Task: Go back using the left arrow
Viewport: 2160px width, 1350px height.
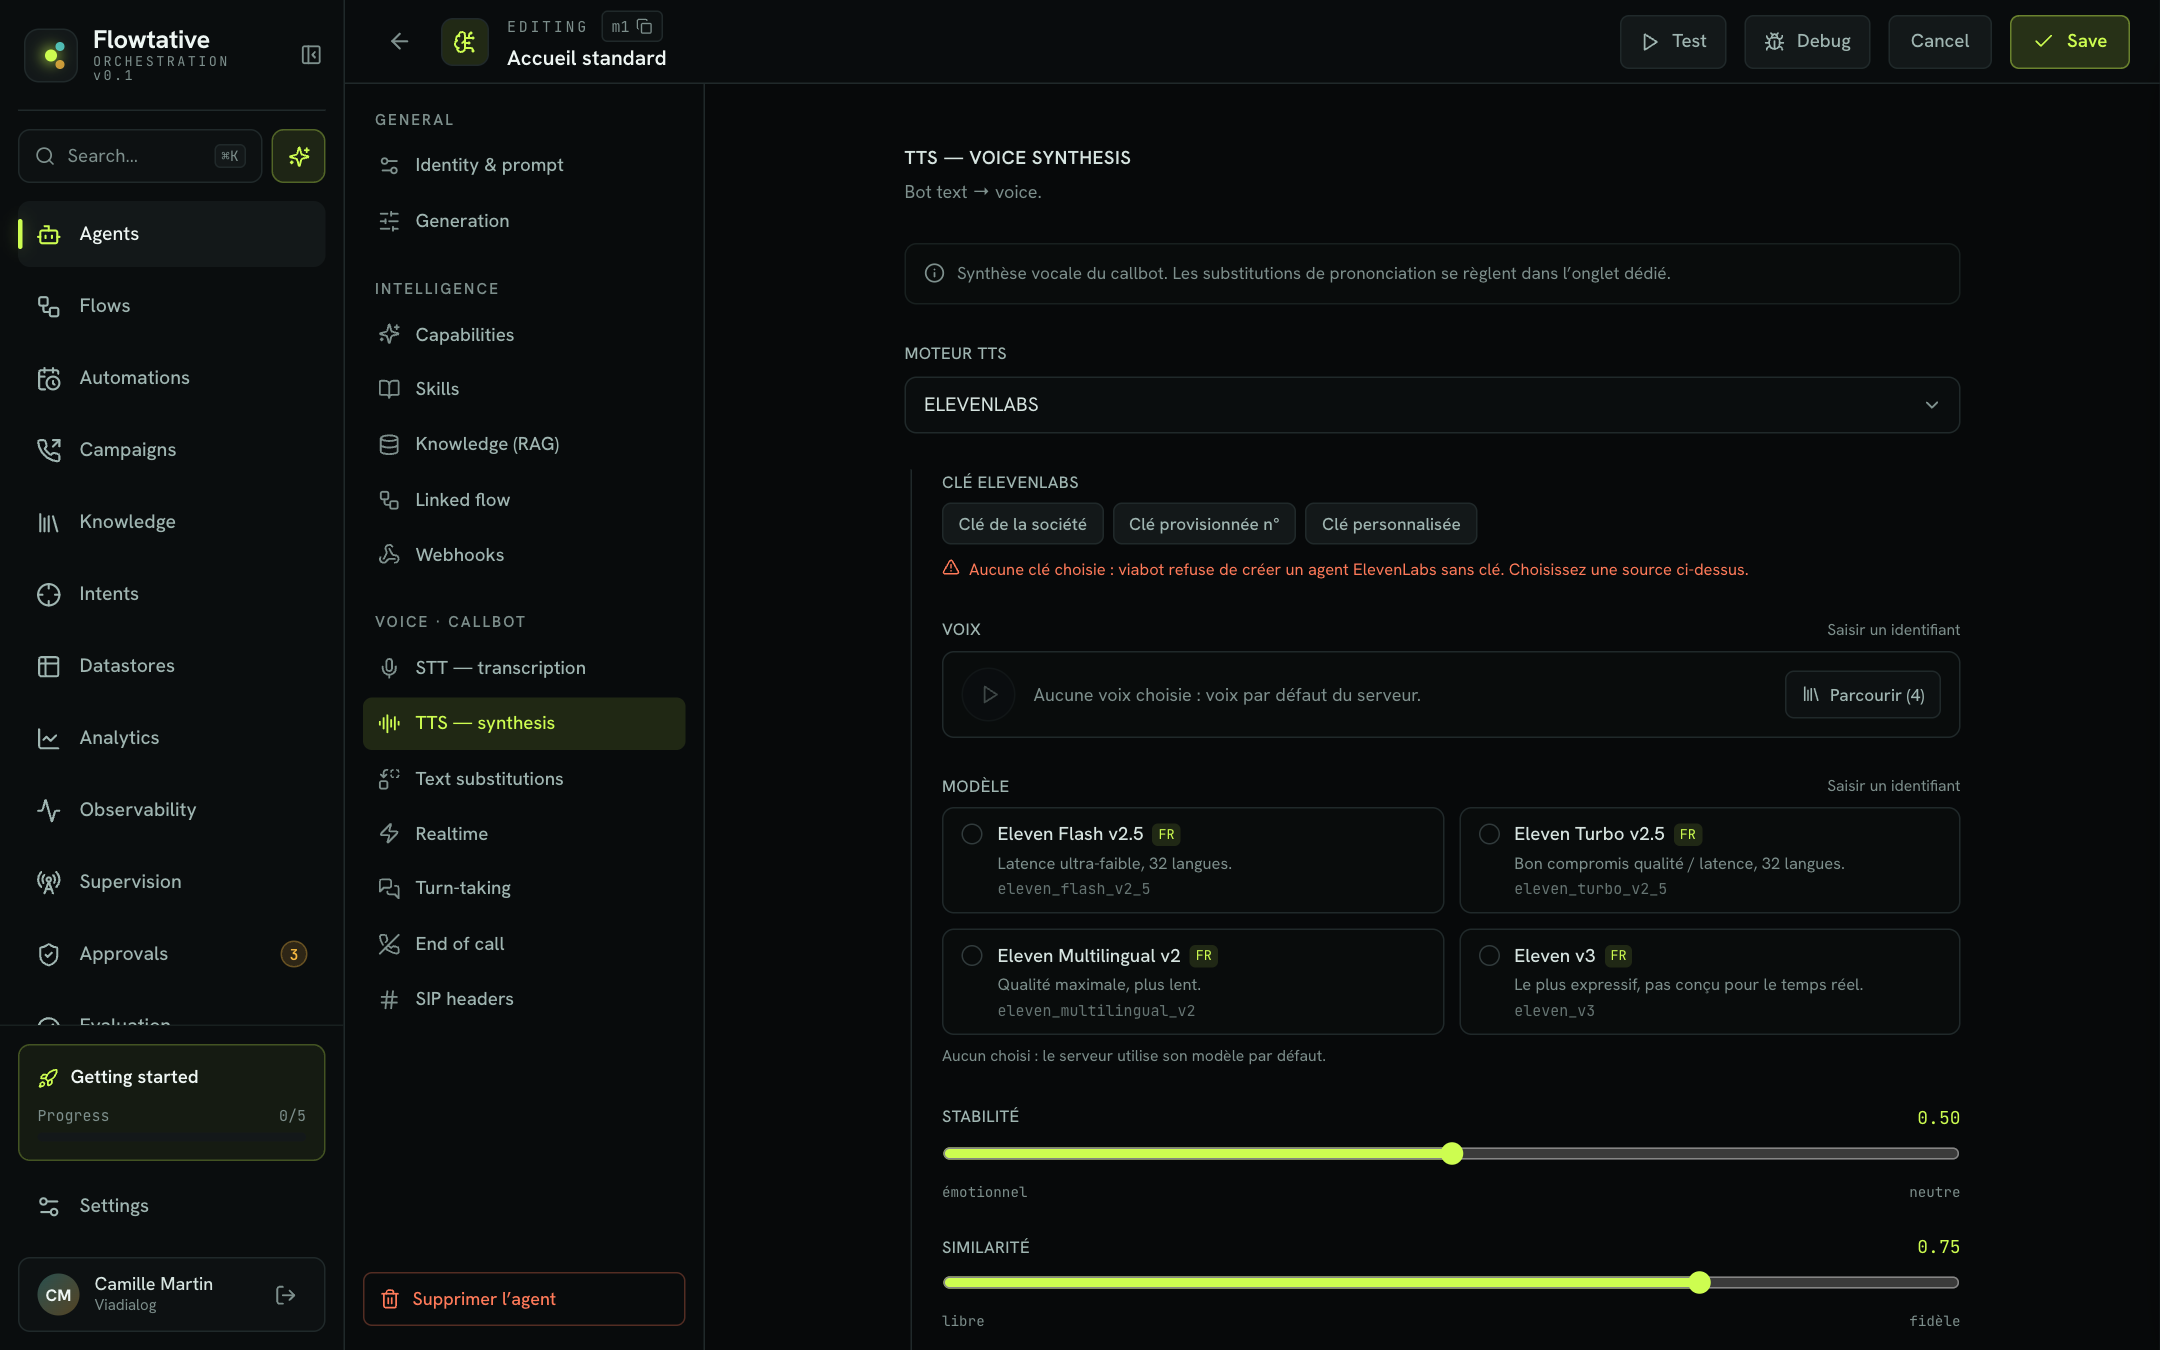Action: click(x=399, y=41)
